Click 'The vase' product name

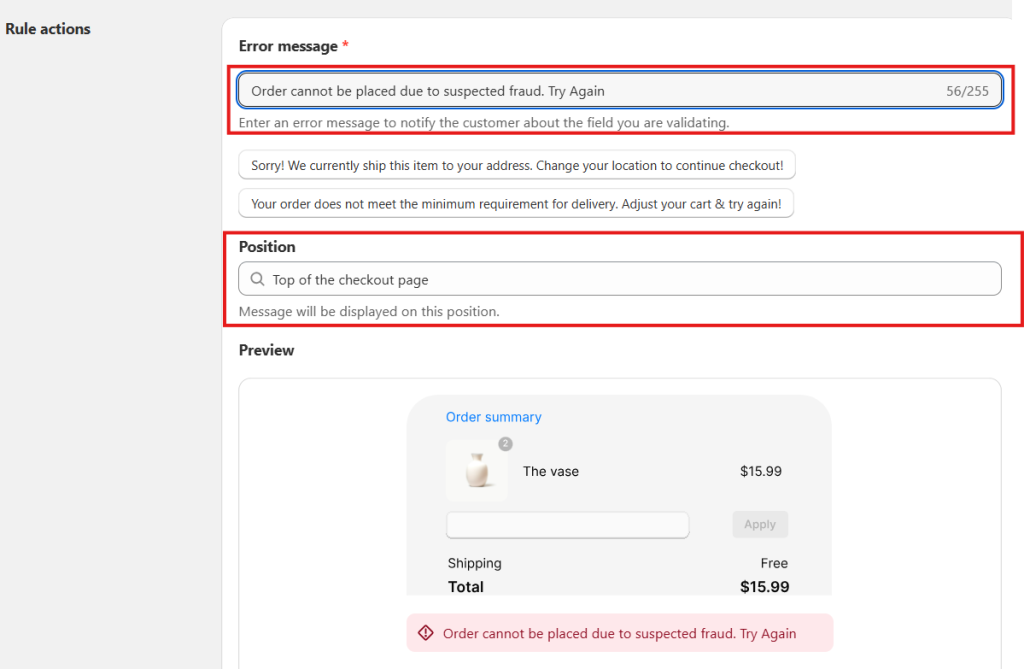pyautogui.click(x=551, y=471)
